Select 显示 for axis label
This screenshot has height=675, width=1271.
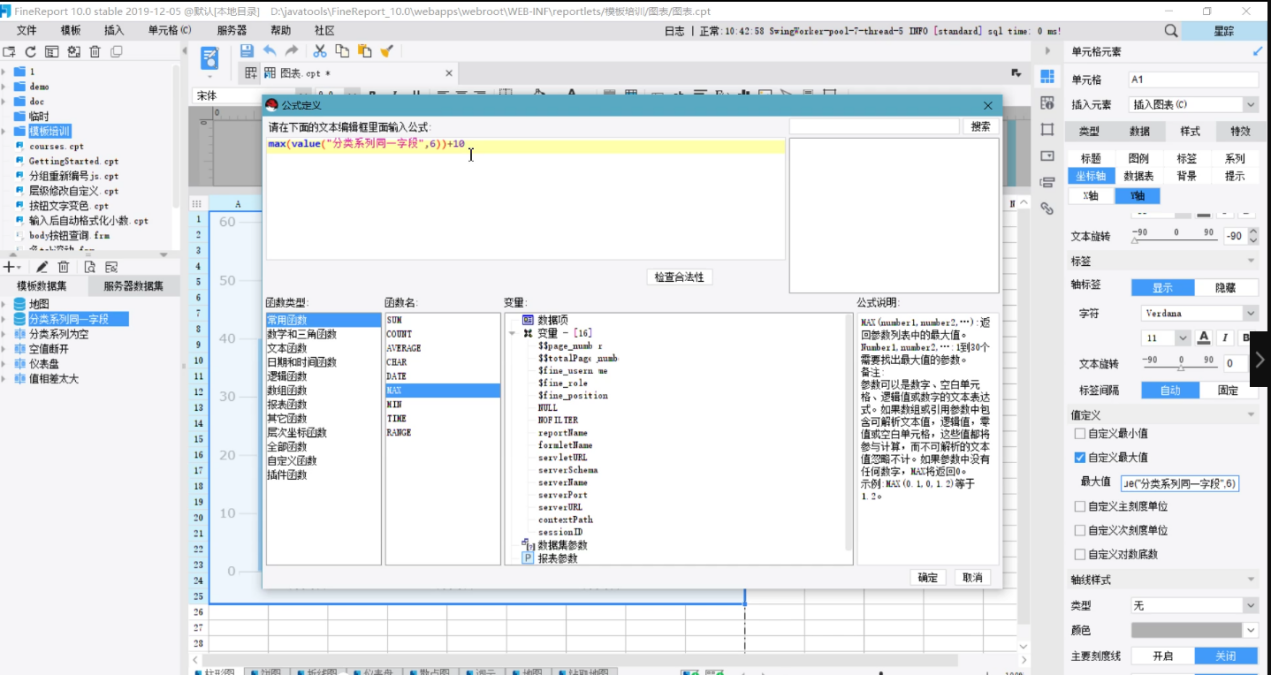[1162, 287]
